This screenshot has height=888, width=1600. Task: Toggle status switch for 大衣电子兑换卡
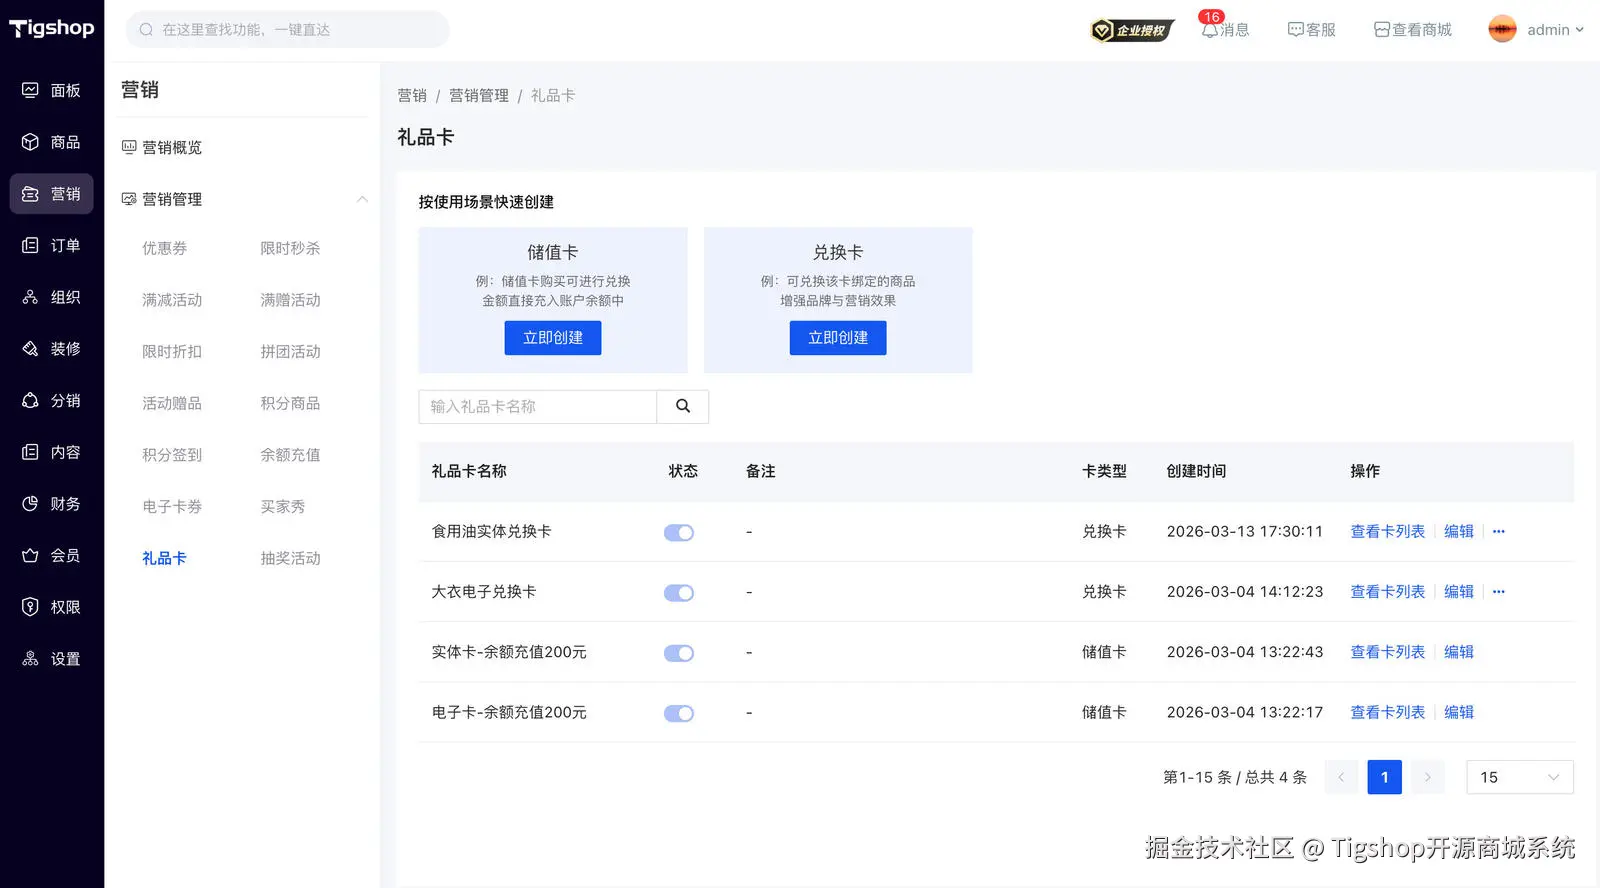tap(679, 593)
